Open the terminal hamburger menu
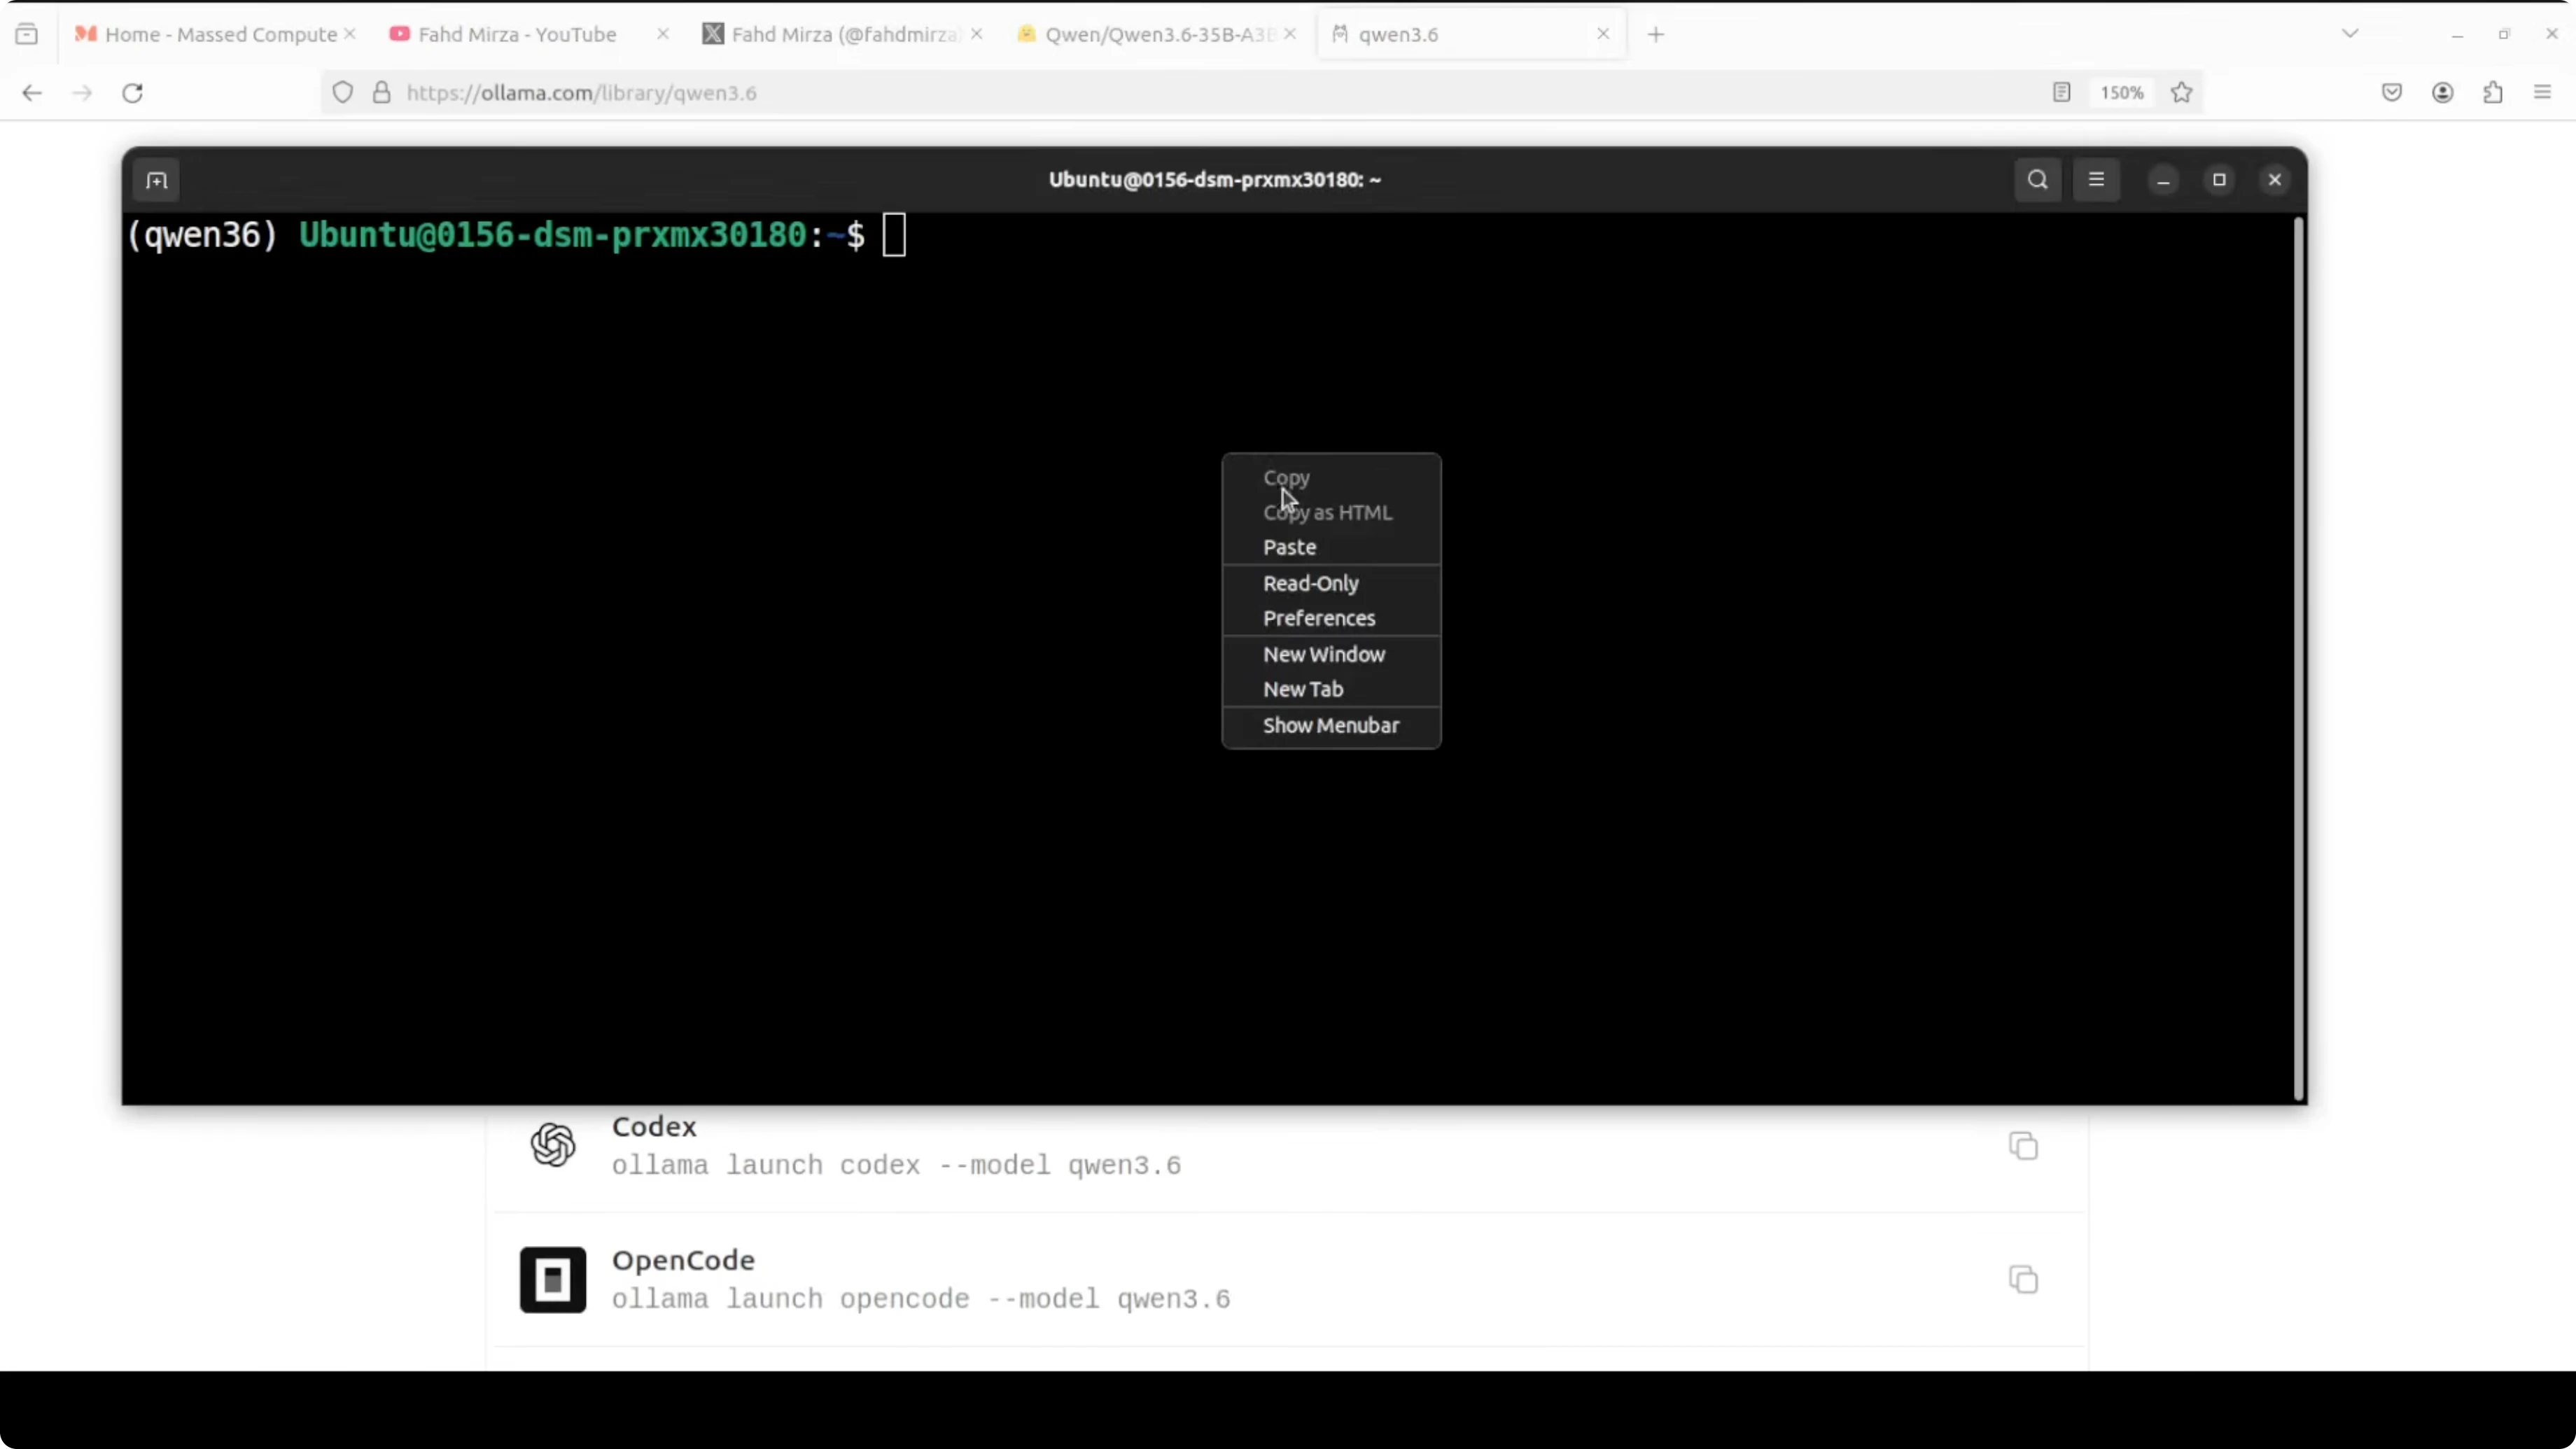The image size is (2576, 1449). [x=2096, y=180]
